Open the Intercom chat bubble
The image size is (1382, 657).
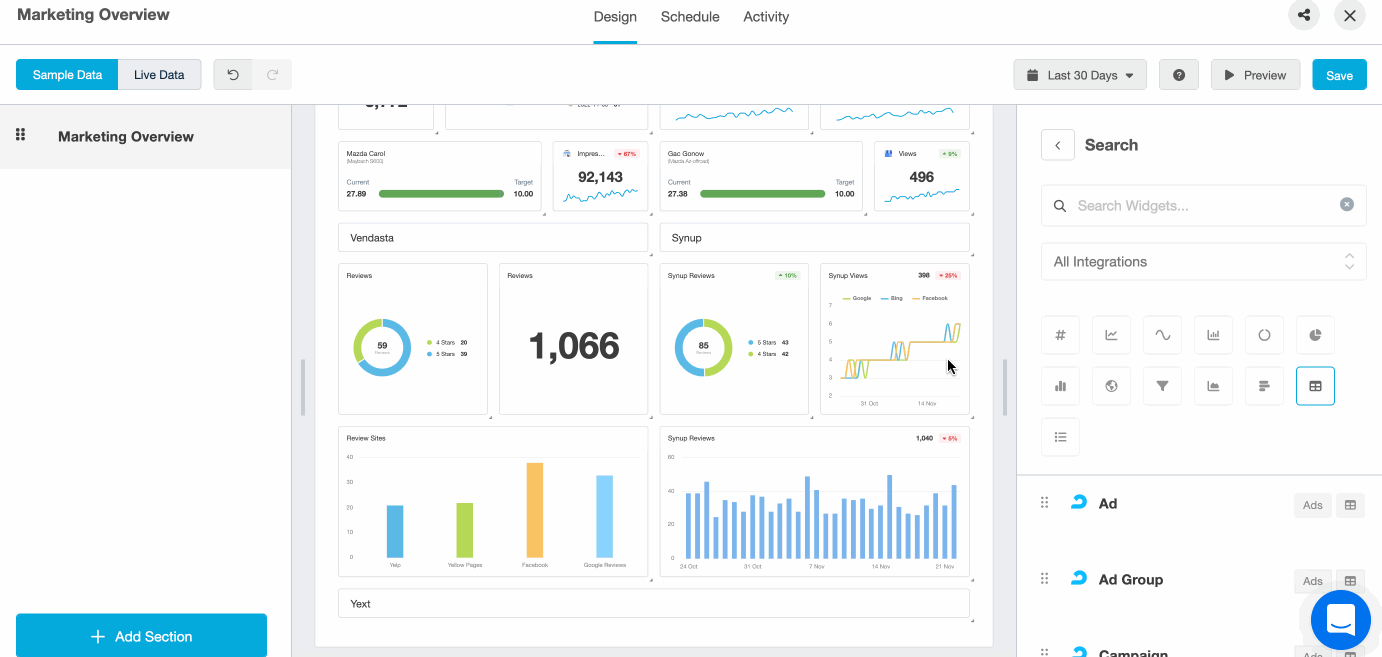(x=1340, y=620)
